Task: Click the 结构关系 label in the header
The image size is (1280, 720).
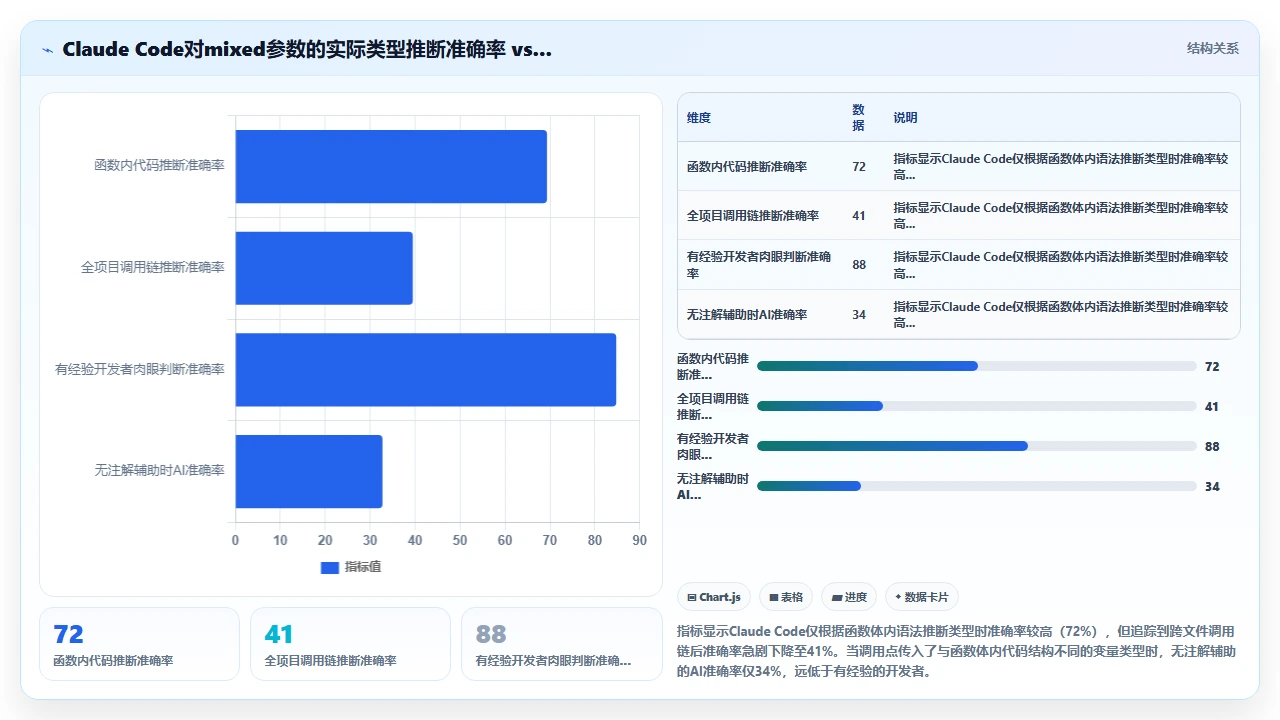Action: 1213,48
